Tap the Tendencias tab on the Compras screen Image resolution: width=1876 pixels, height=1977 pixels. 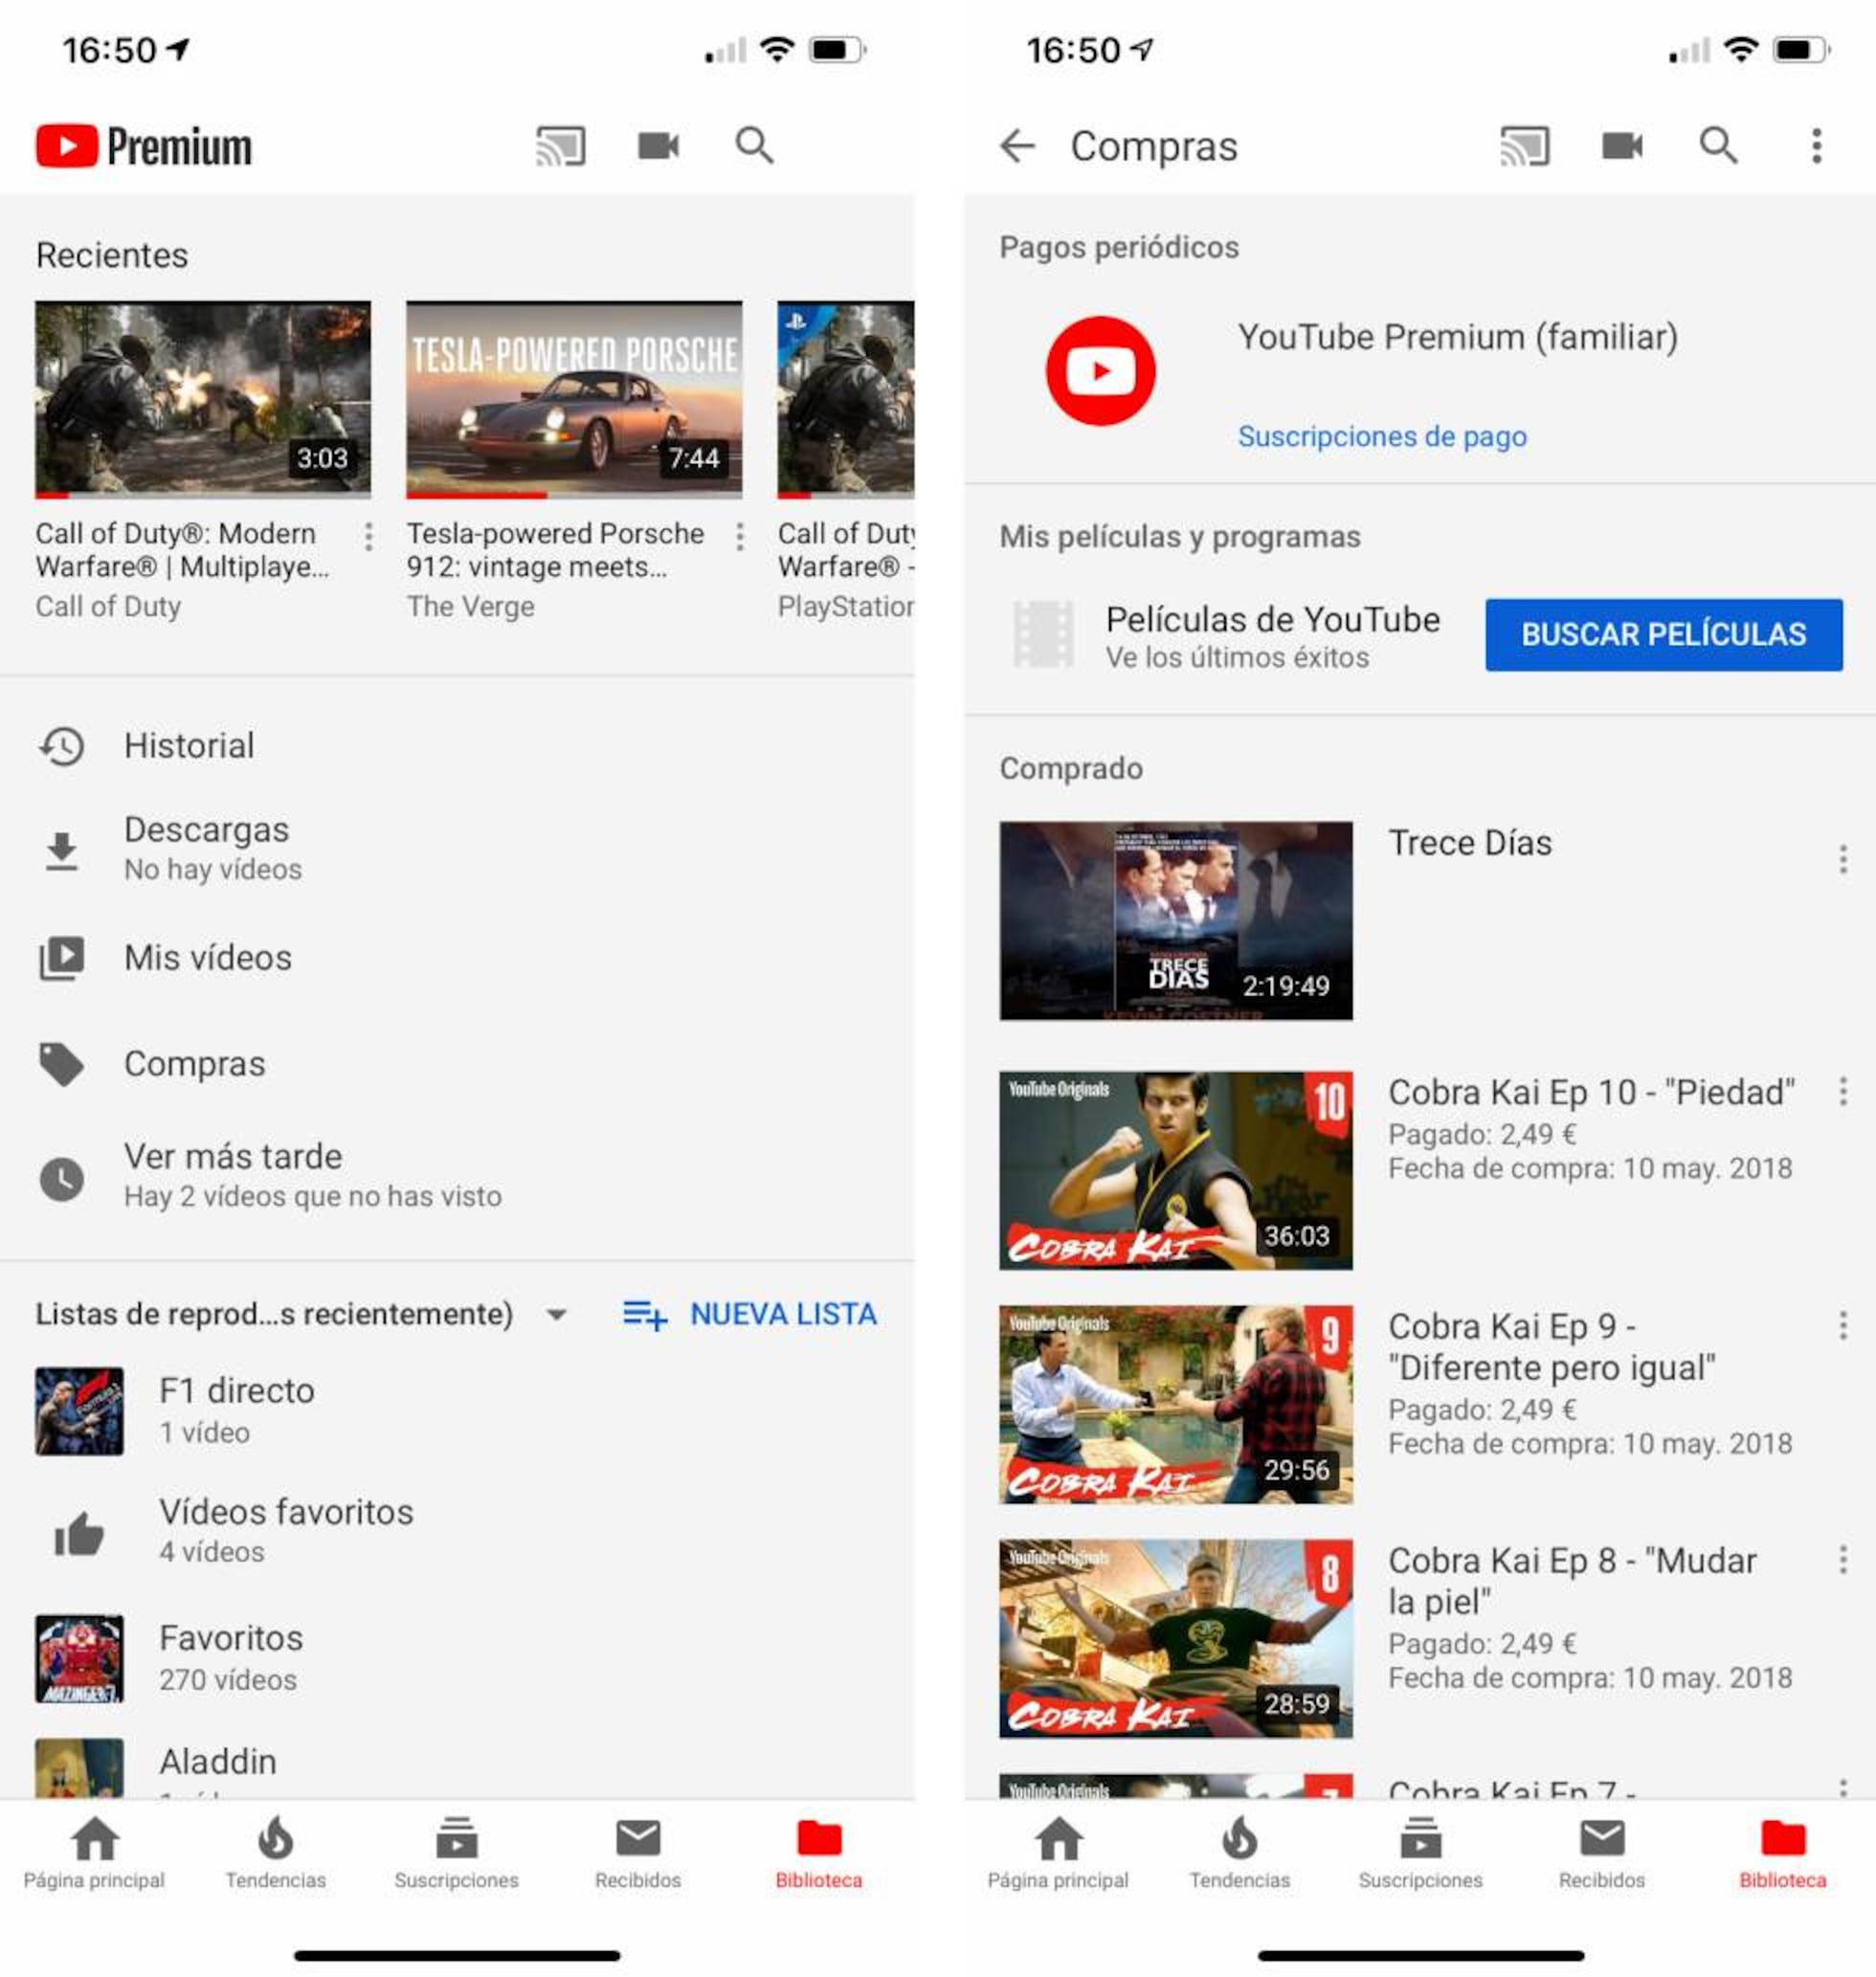coord(1239,1853)
